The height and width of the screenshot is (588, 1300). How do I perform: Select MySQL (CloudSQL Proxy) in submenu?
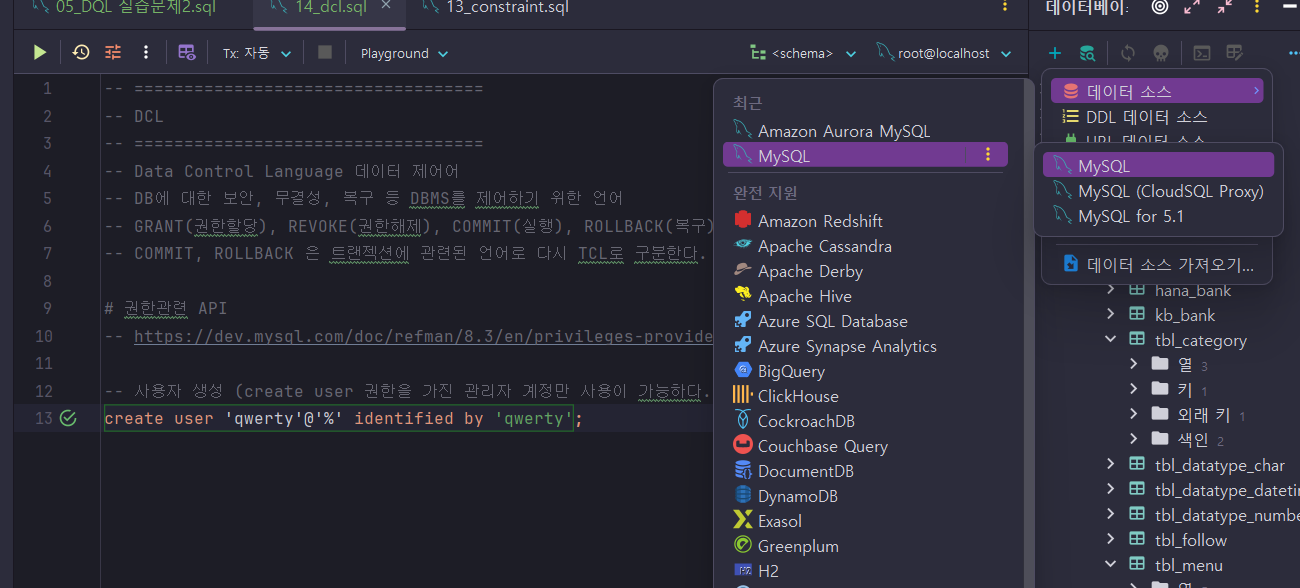point(1158,190)
